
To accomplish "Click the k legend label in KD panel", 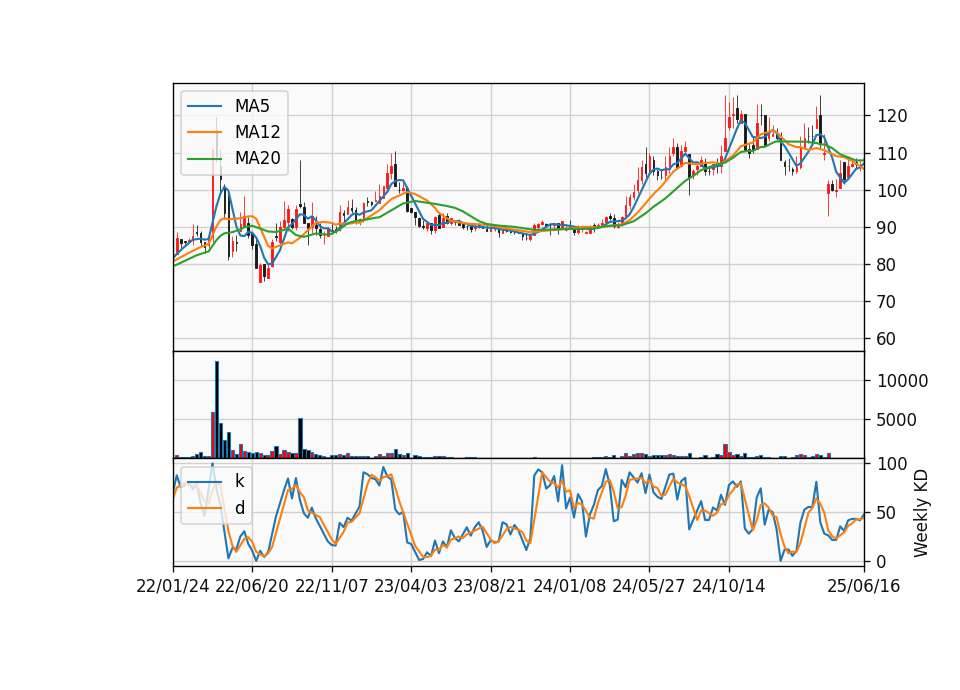I will [x=239, y=481].
